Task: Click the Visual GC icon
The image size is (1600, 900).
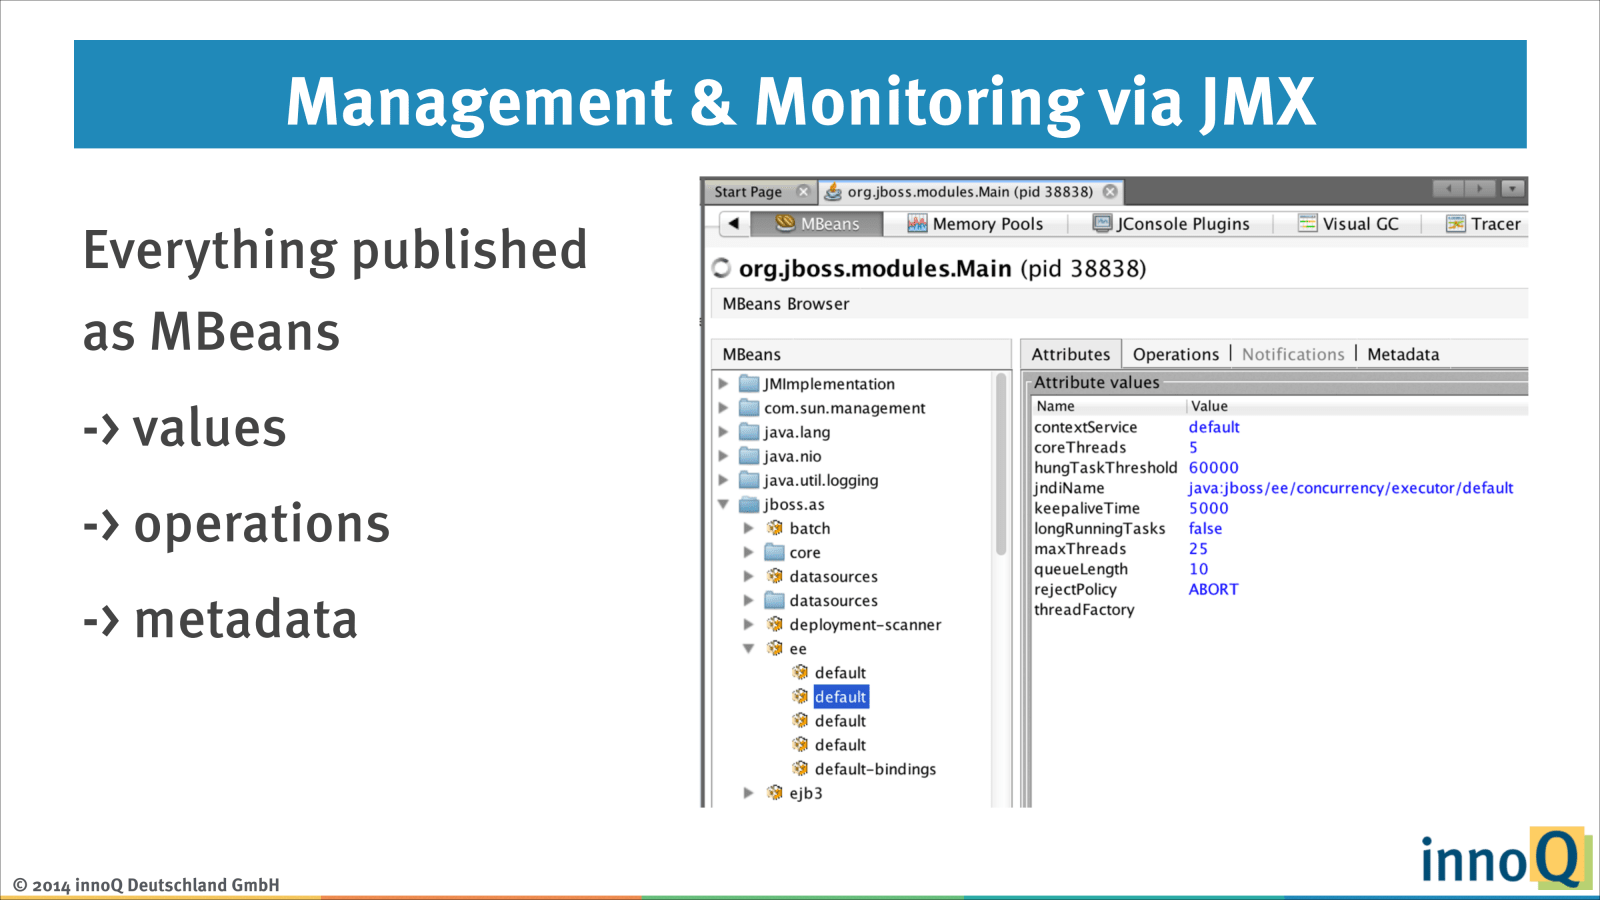Action: (x=1307, y=224)
